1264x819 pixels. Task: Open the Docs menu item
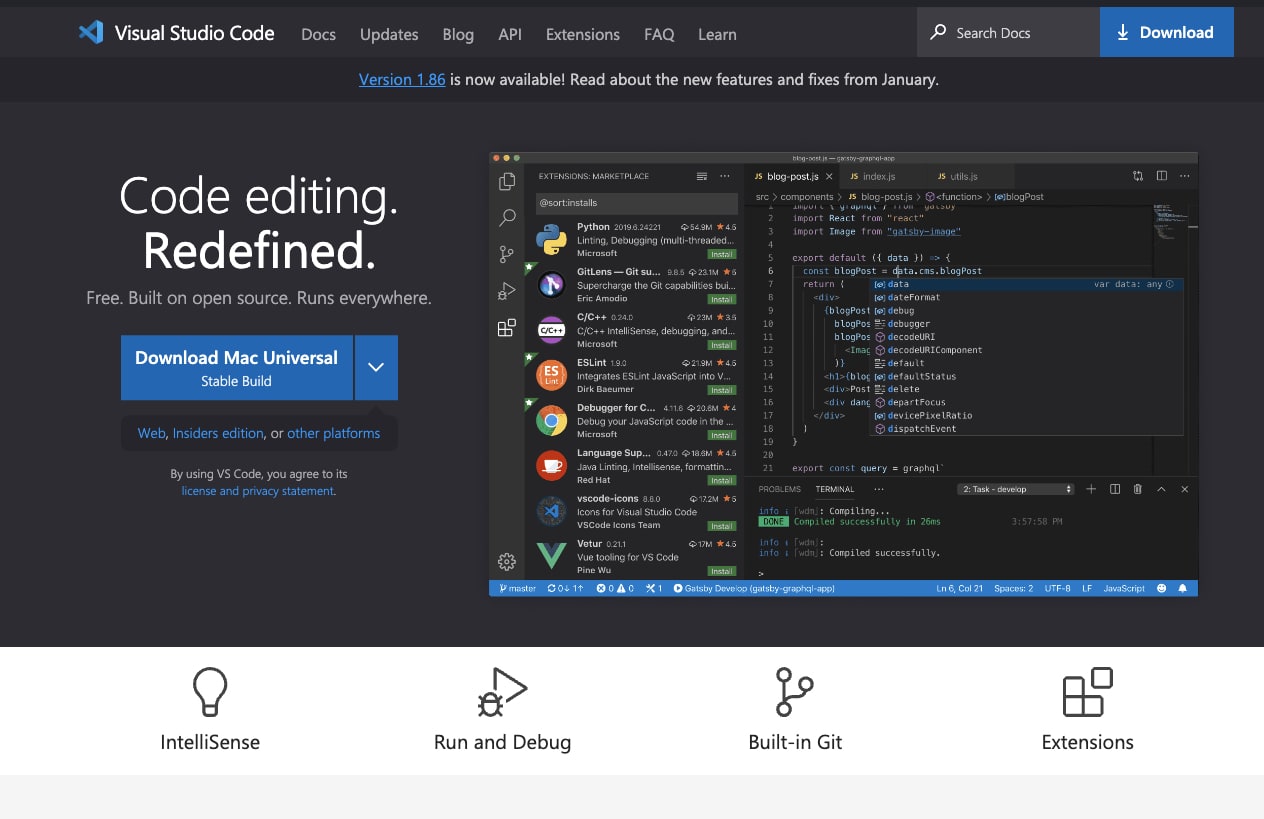[x=318, y=34]
